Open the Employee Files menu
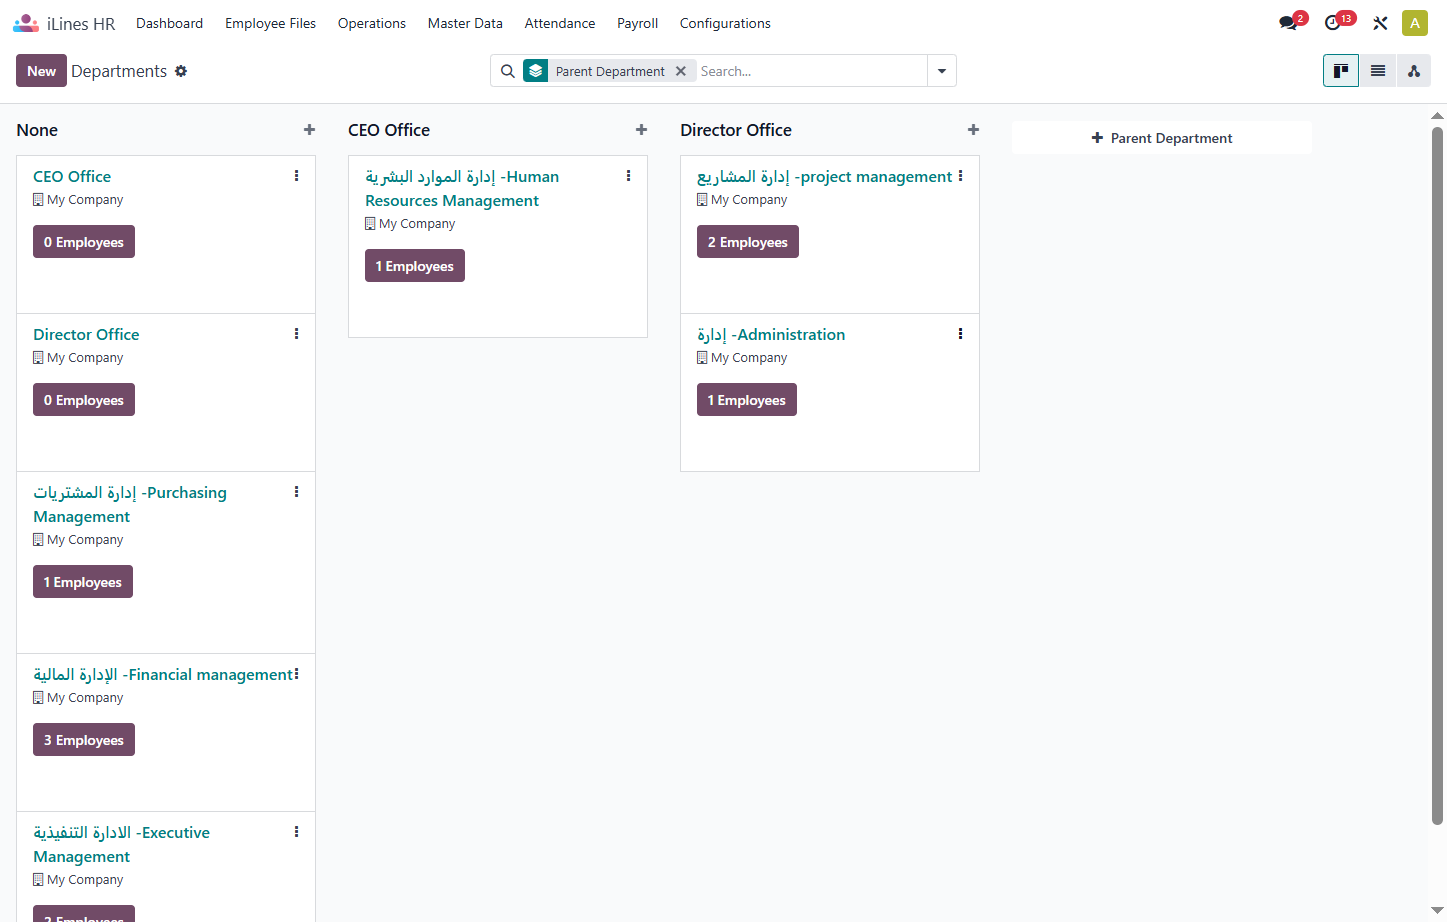1447x922 pixels. pyautogui.click(x=270, y=23)
